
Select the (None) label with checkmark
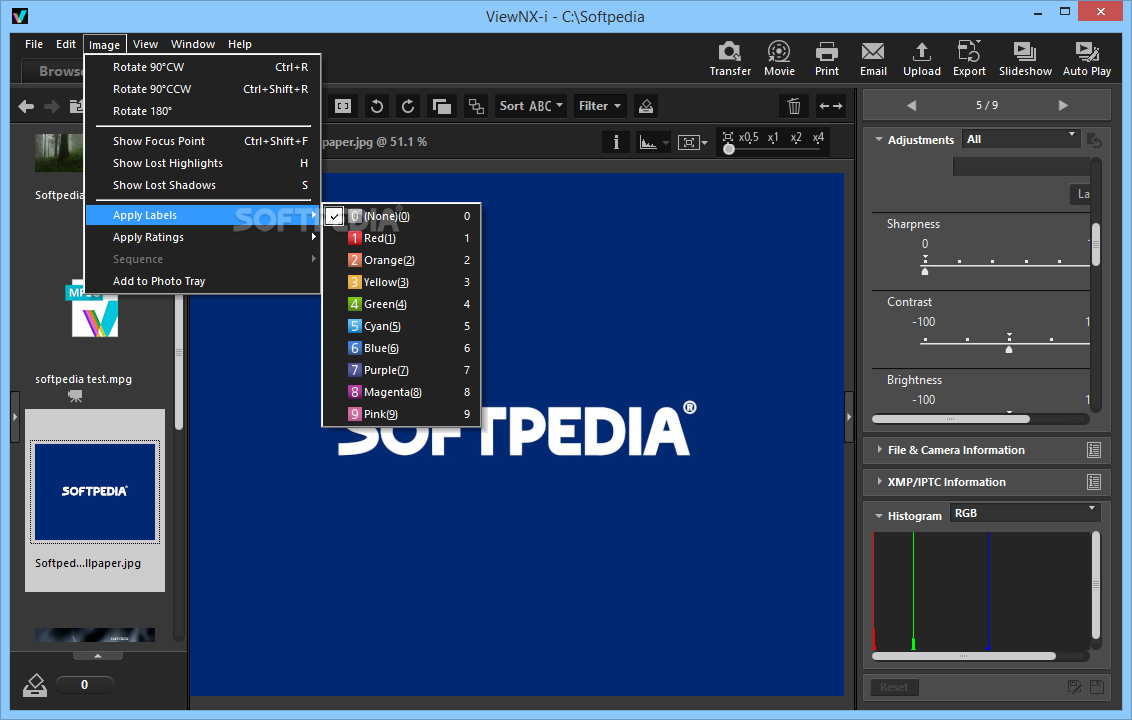(x=401, y=216)
